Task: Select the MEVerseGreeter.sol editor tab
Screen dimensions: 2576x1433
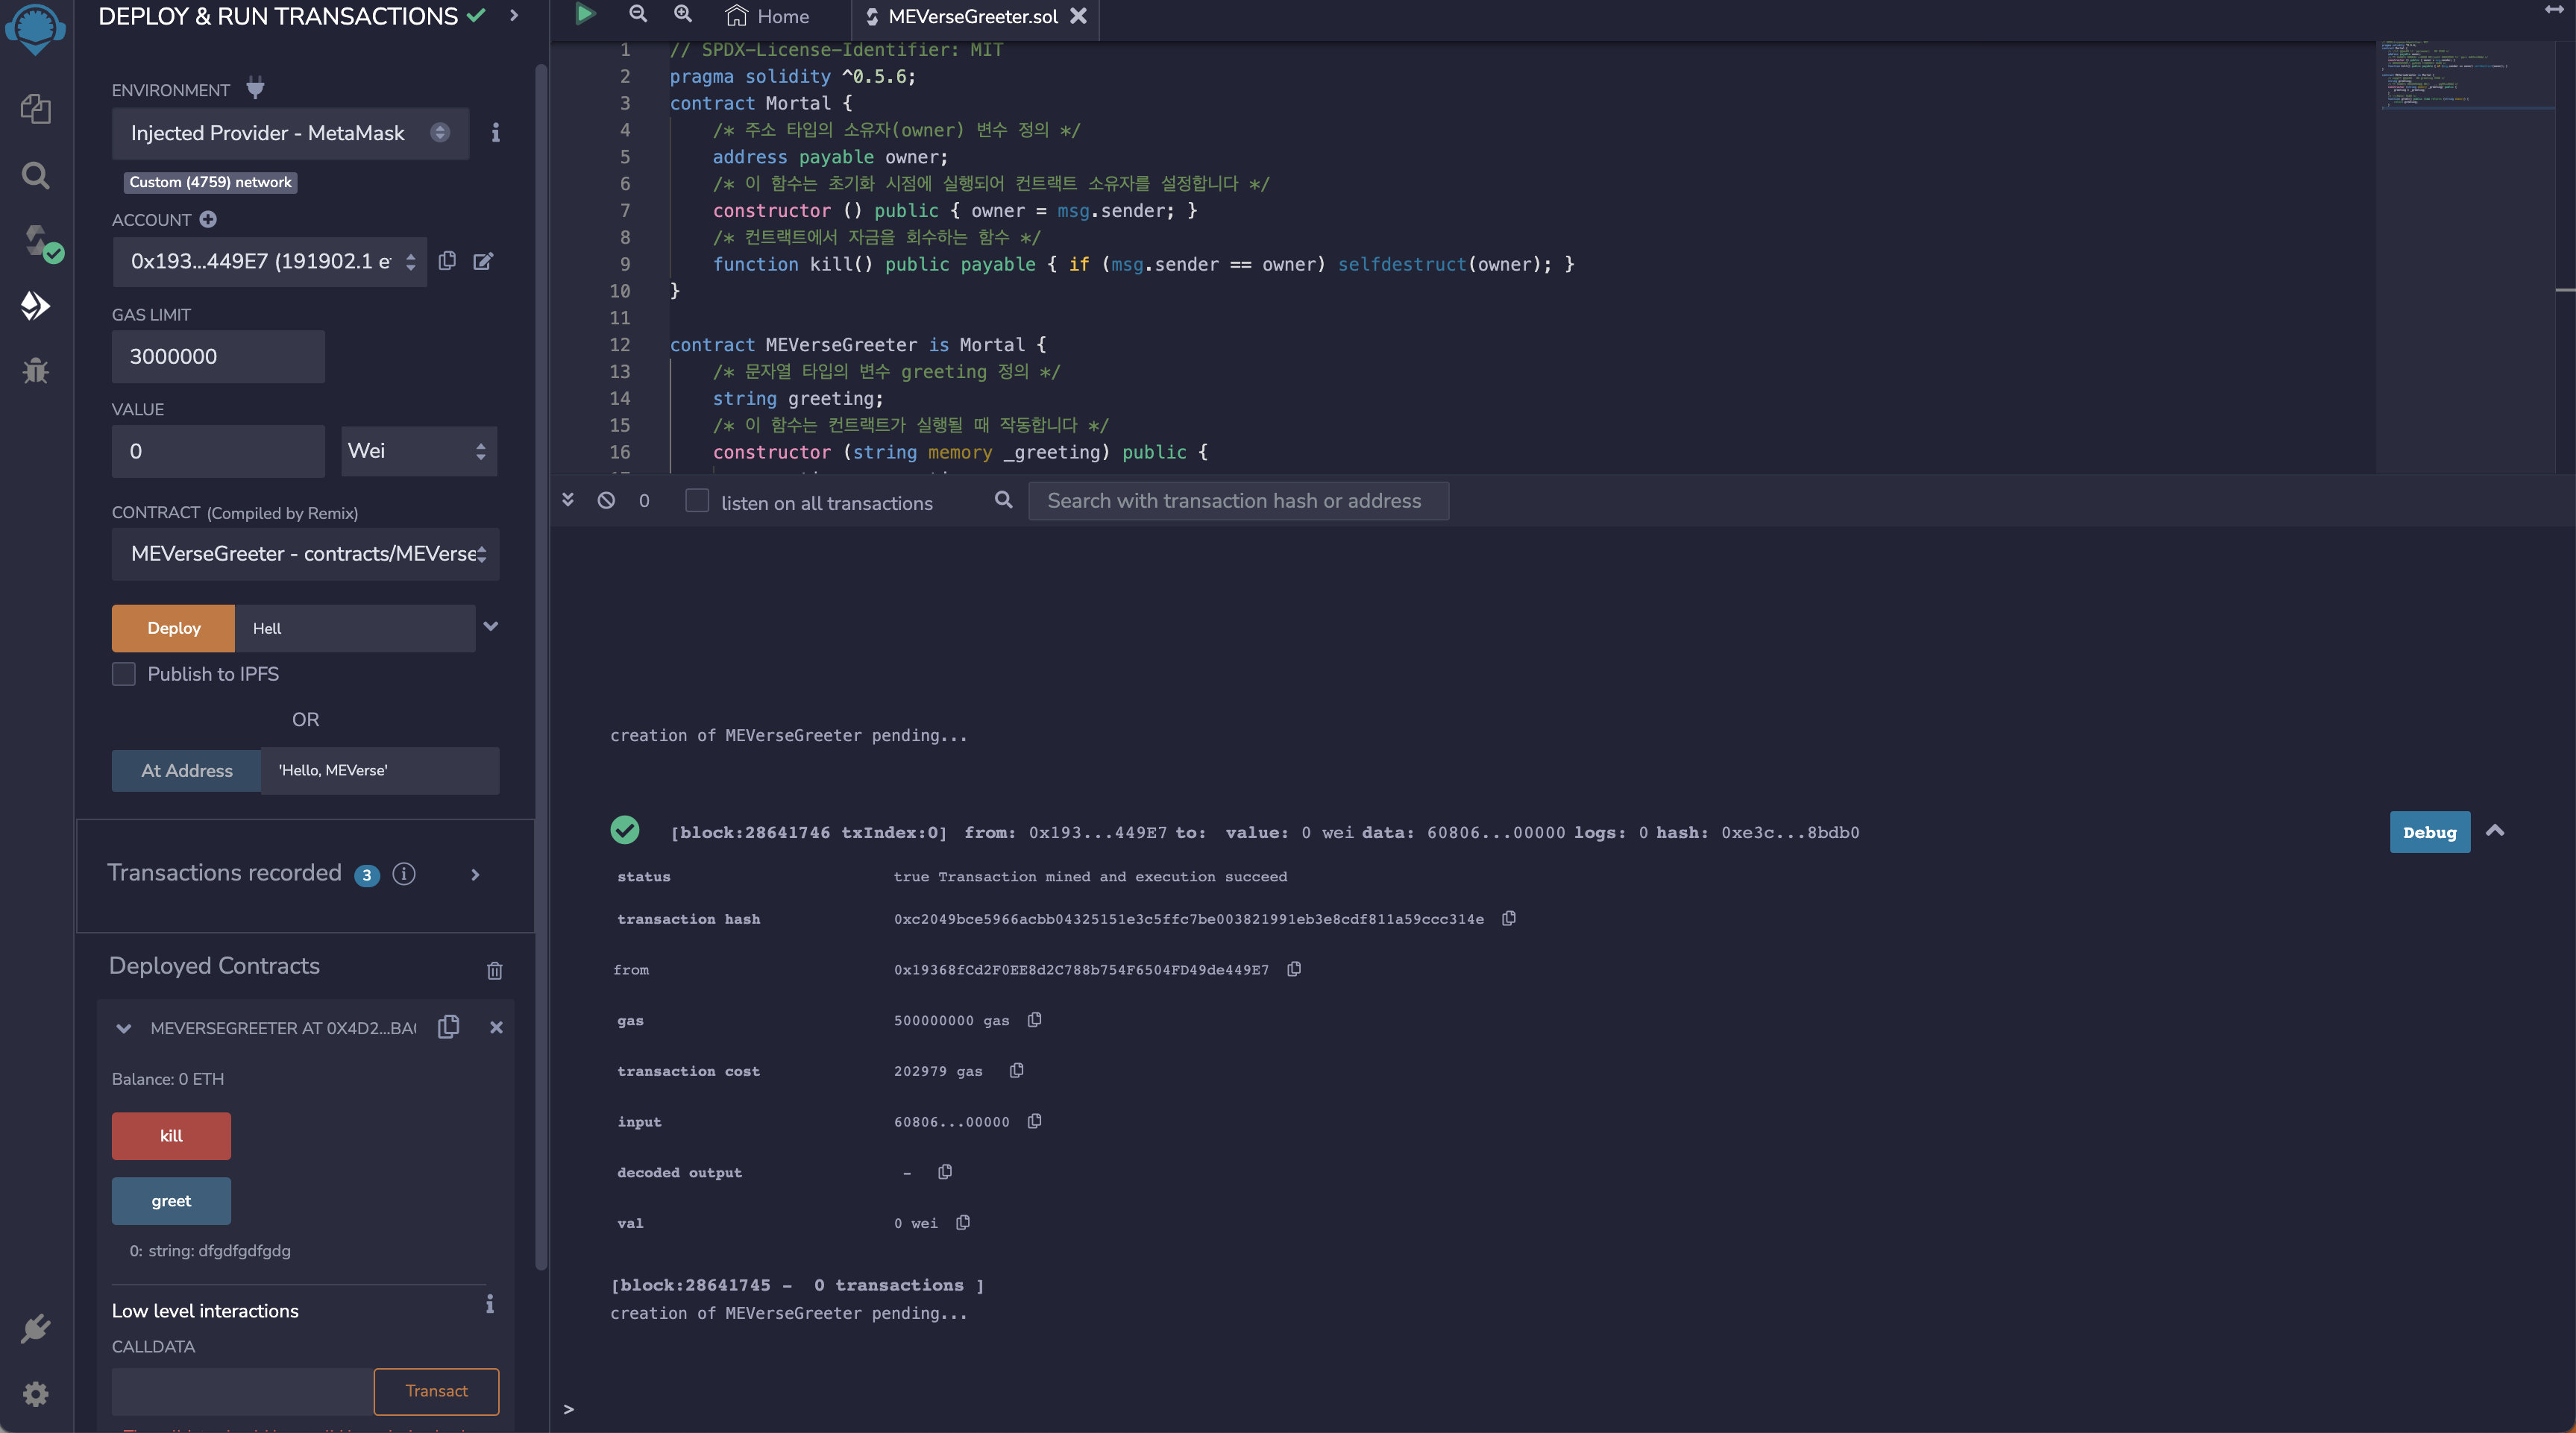Action: click(x=972, y=16)
